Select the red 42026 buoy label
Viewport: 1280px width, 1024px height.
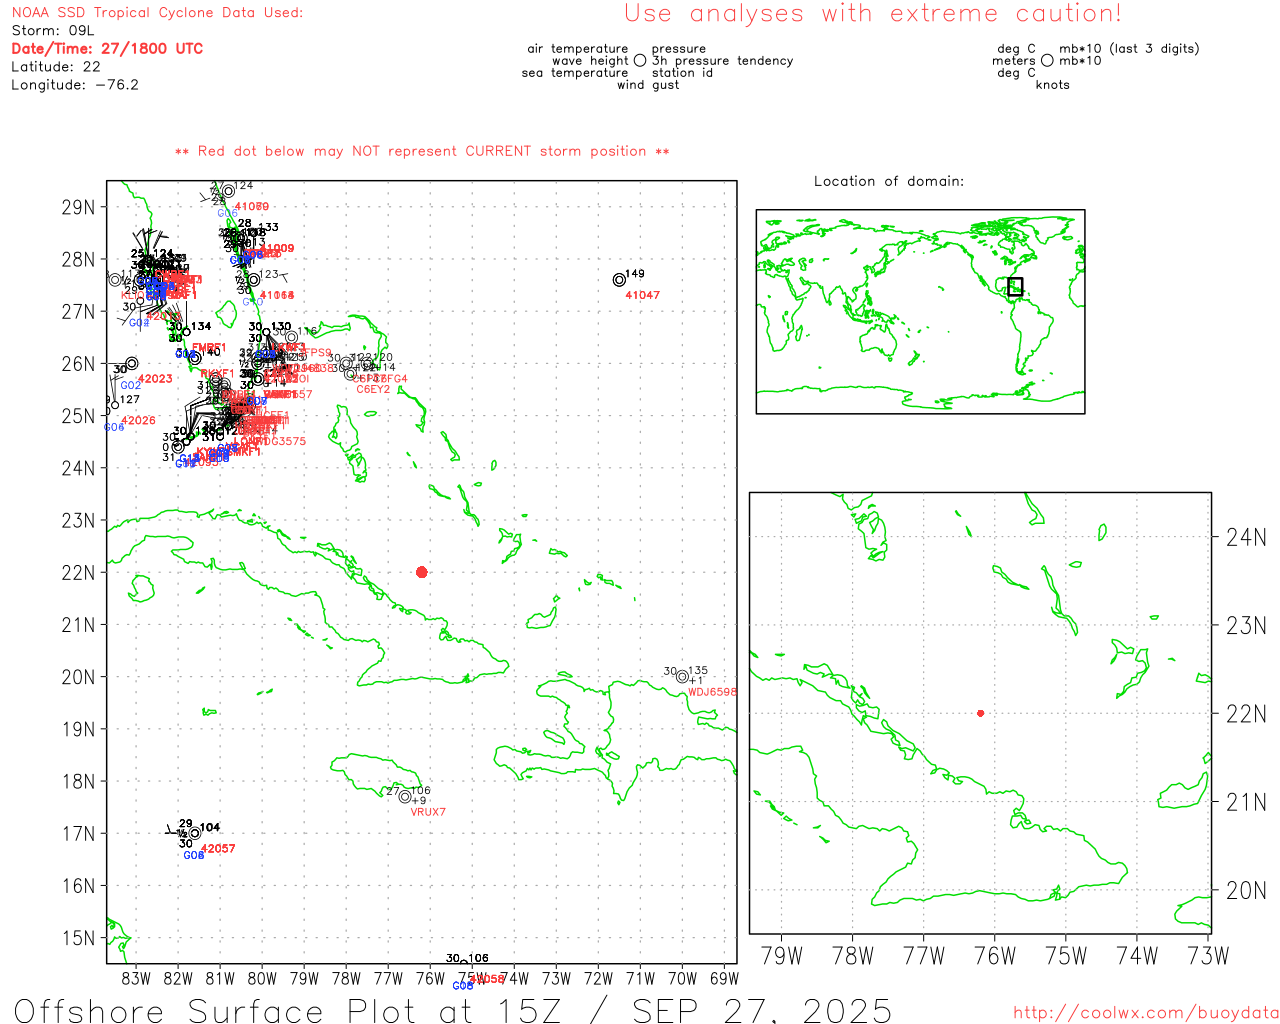click(x=138, y=421)
